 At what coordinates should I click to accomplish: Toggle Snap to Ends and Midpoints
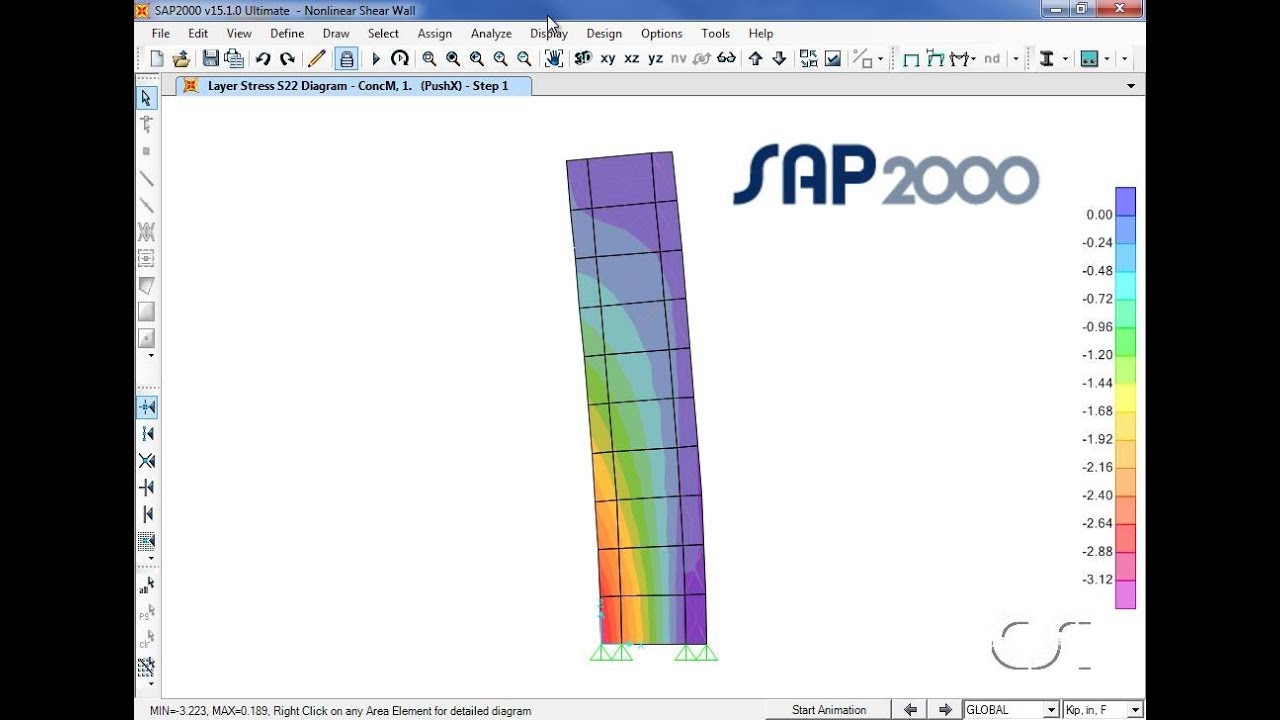point(146,434)
